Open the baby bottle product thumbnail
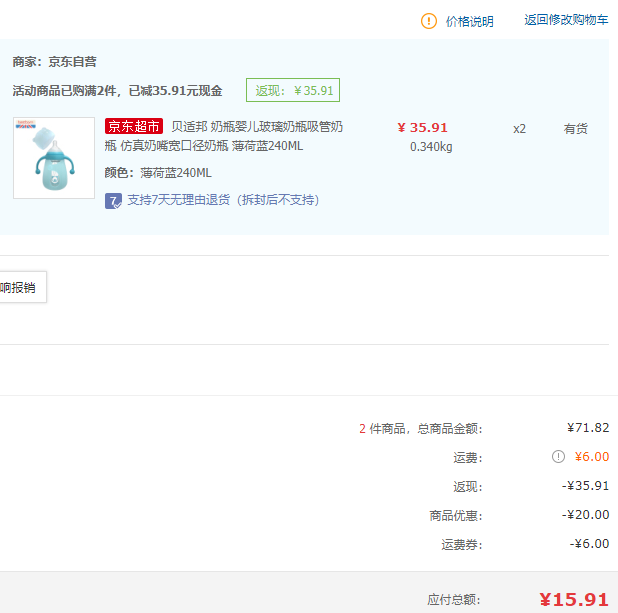Screen dimensions: 618x613 [54, 158]
